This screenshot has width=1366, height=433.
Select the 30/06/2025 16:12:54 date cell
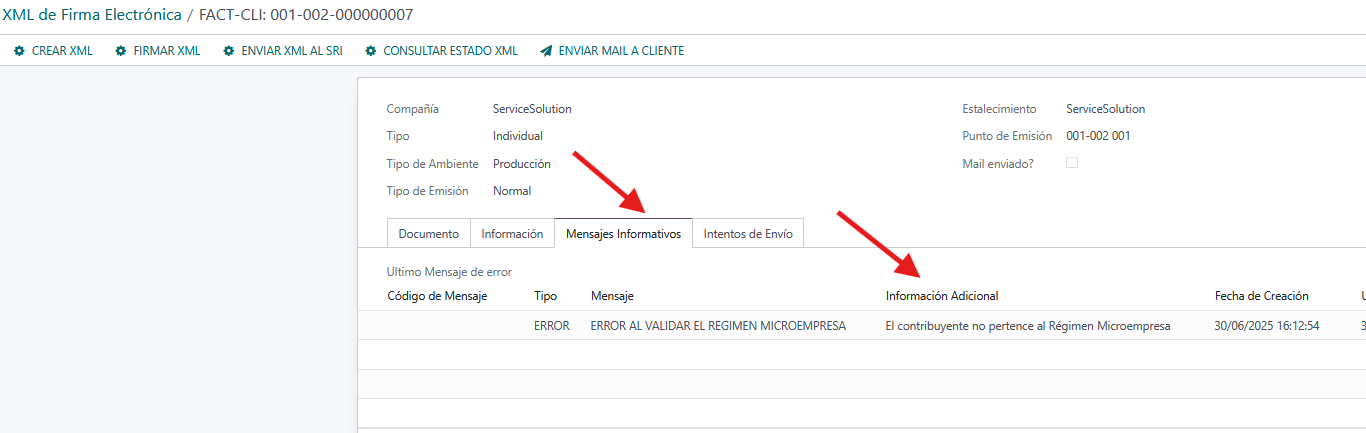pos(1267,326)
